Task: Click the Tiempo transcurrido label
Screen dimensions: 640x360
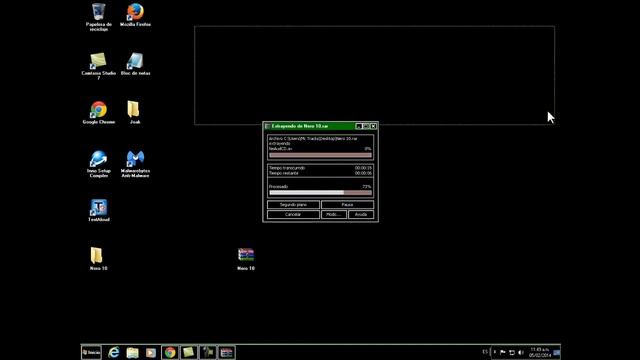Action: [x=287, y=168]
